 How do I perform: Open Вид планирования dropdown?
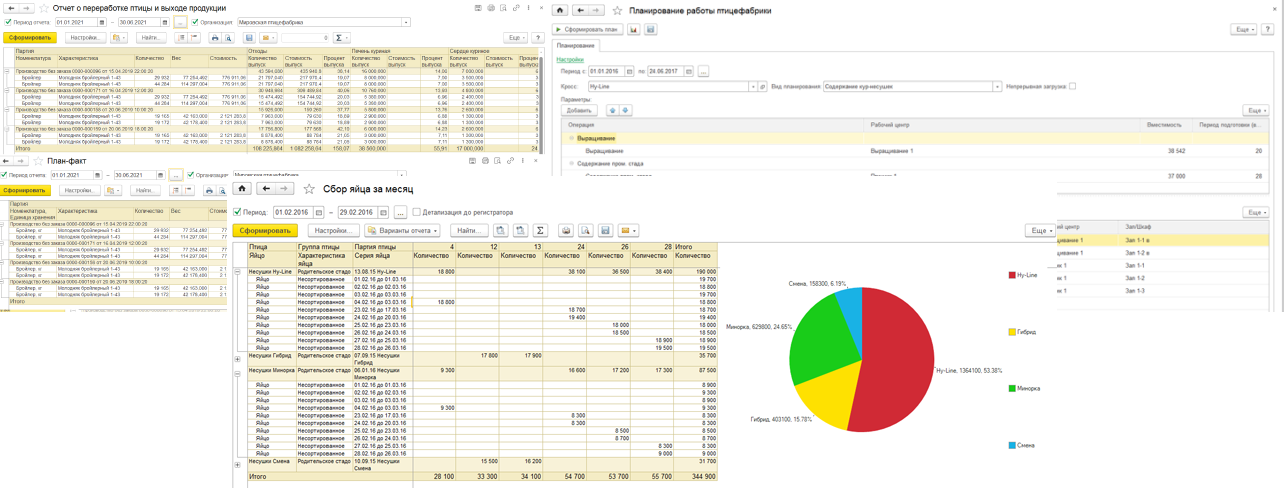(997, 87)
